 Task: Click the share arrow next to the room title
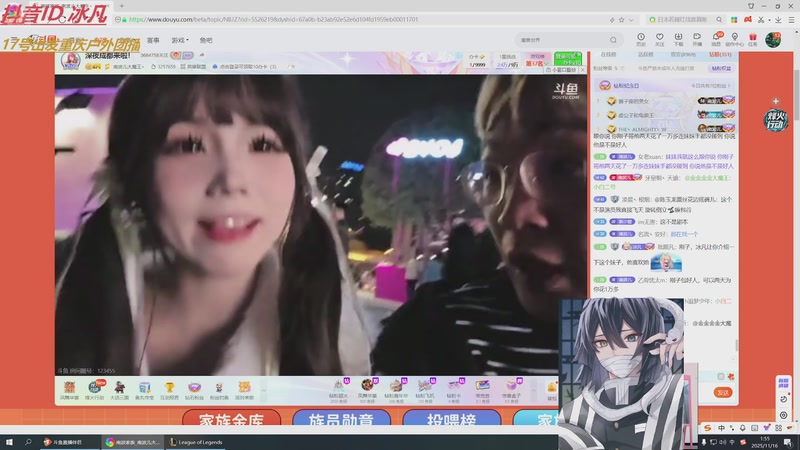point(202,55)
